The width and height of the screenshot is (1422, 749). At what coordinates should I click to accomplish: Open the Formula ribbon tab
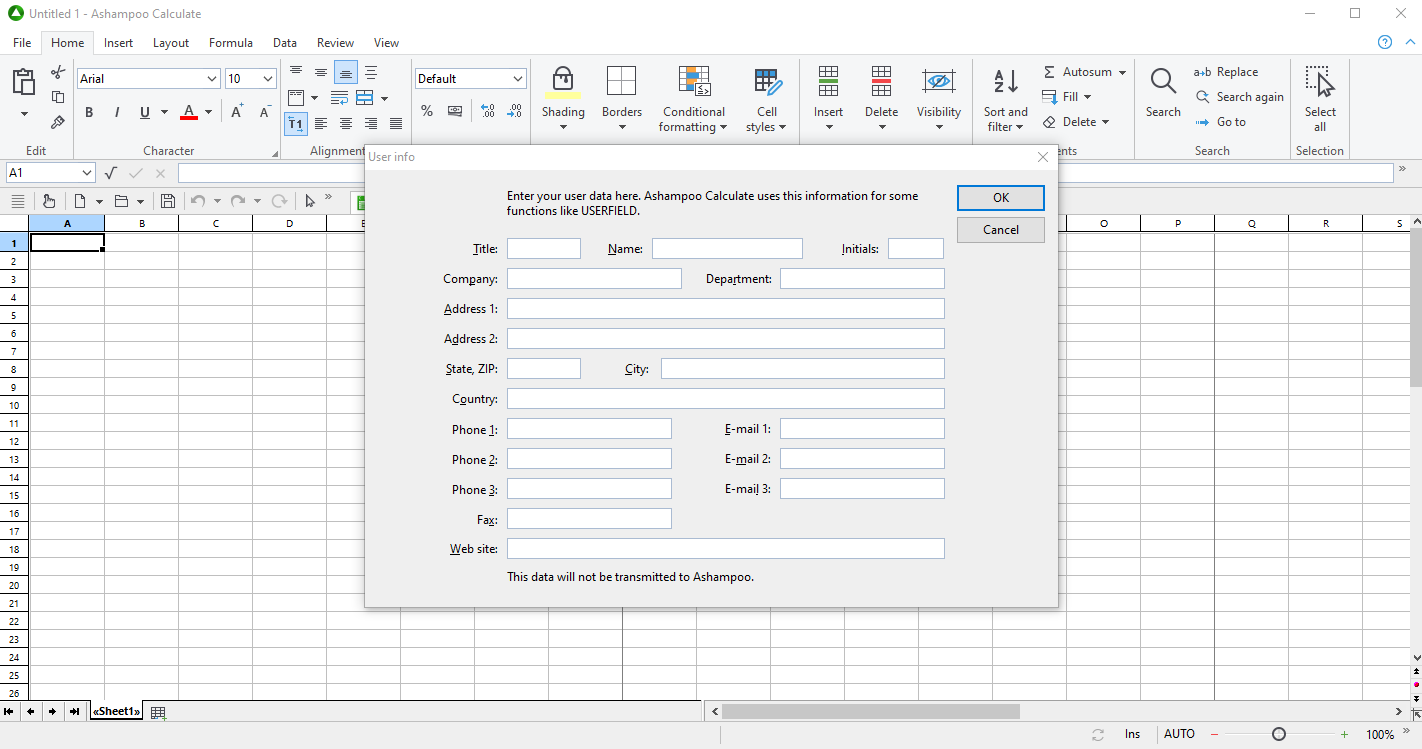click(230, 43)
